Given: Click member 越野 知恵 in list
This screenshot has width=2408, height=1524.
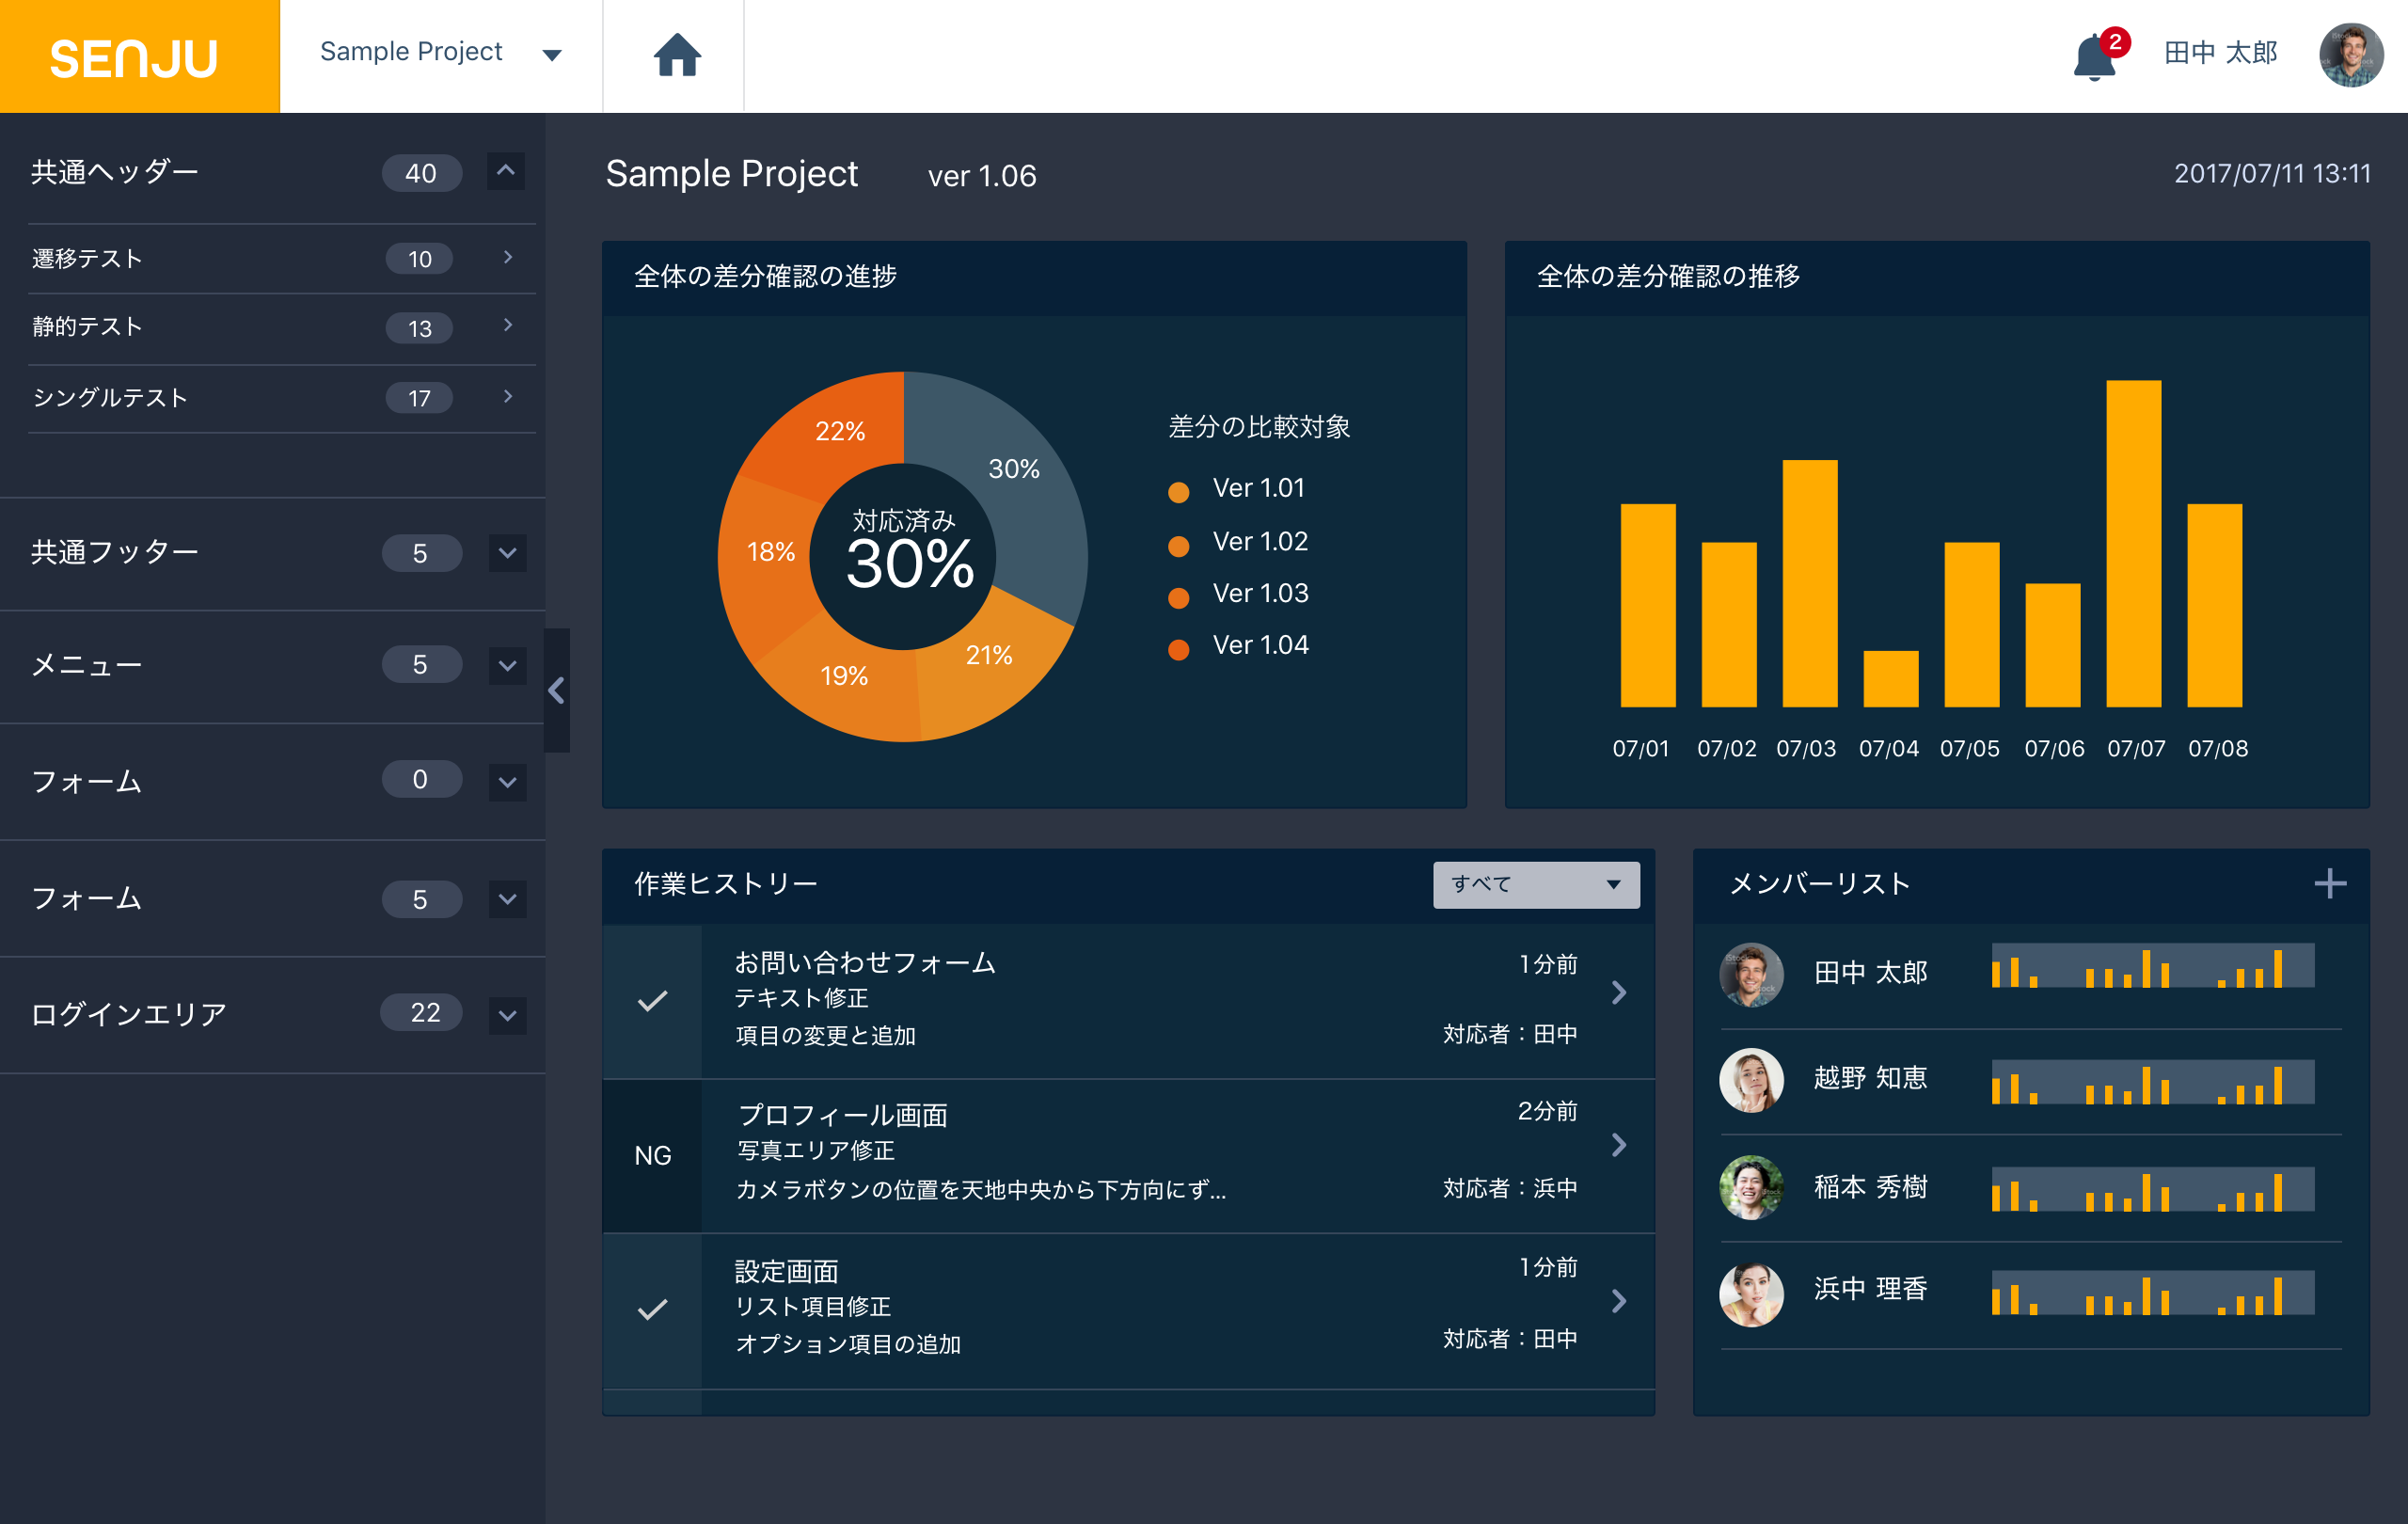Looking at the screenshot, I should coord(1870,1078).
